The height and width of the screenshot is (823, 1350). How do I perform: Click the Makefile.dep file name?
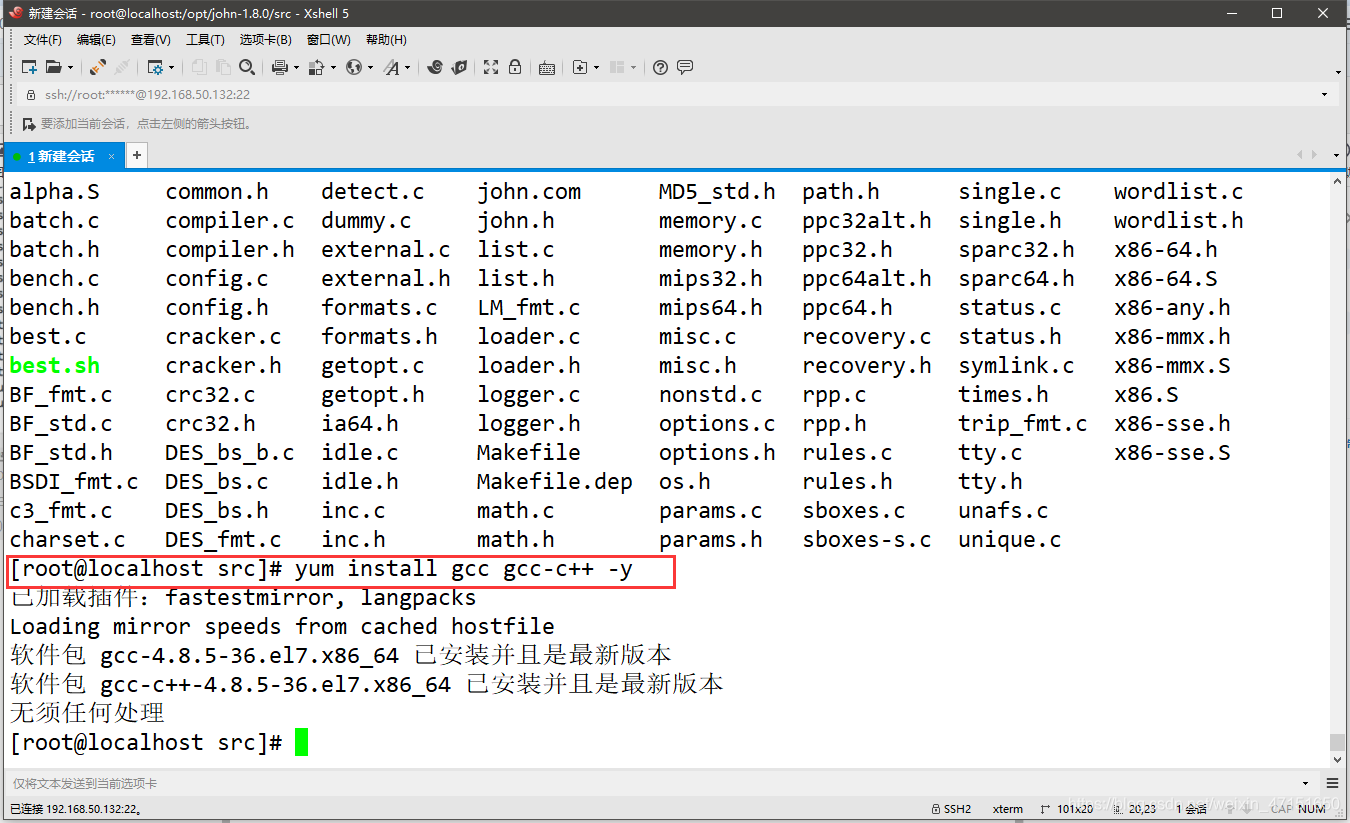tap(555, 482)
